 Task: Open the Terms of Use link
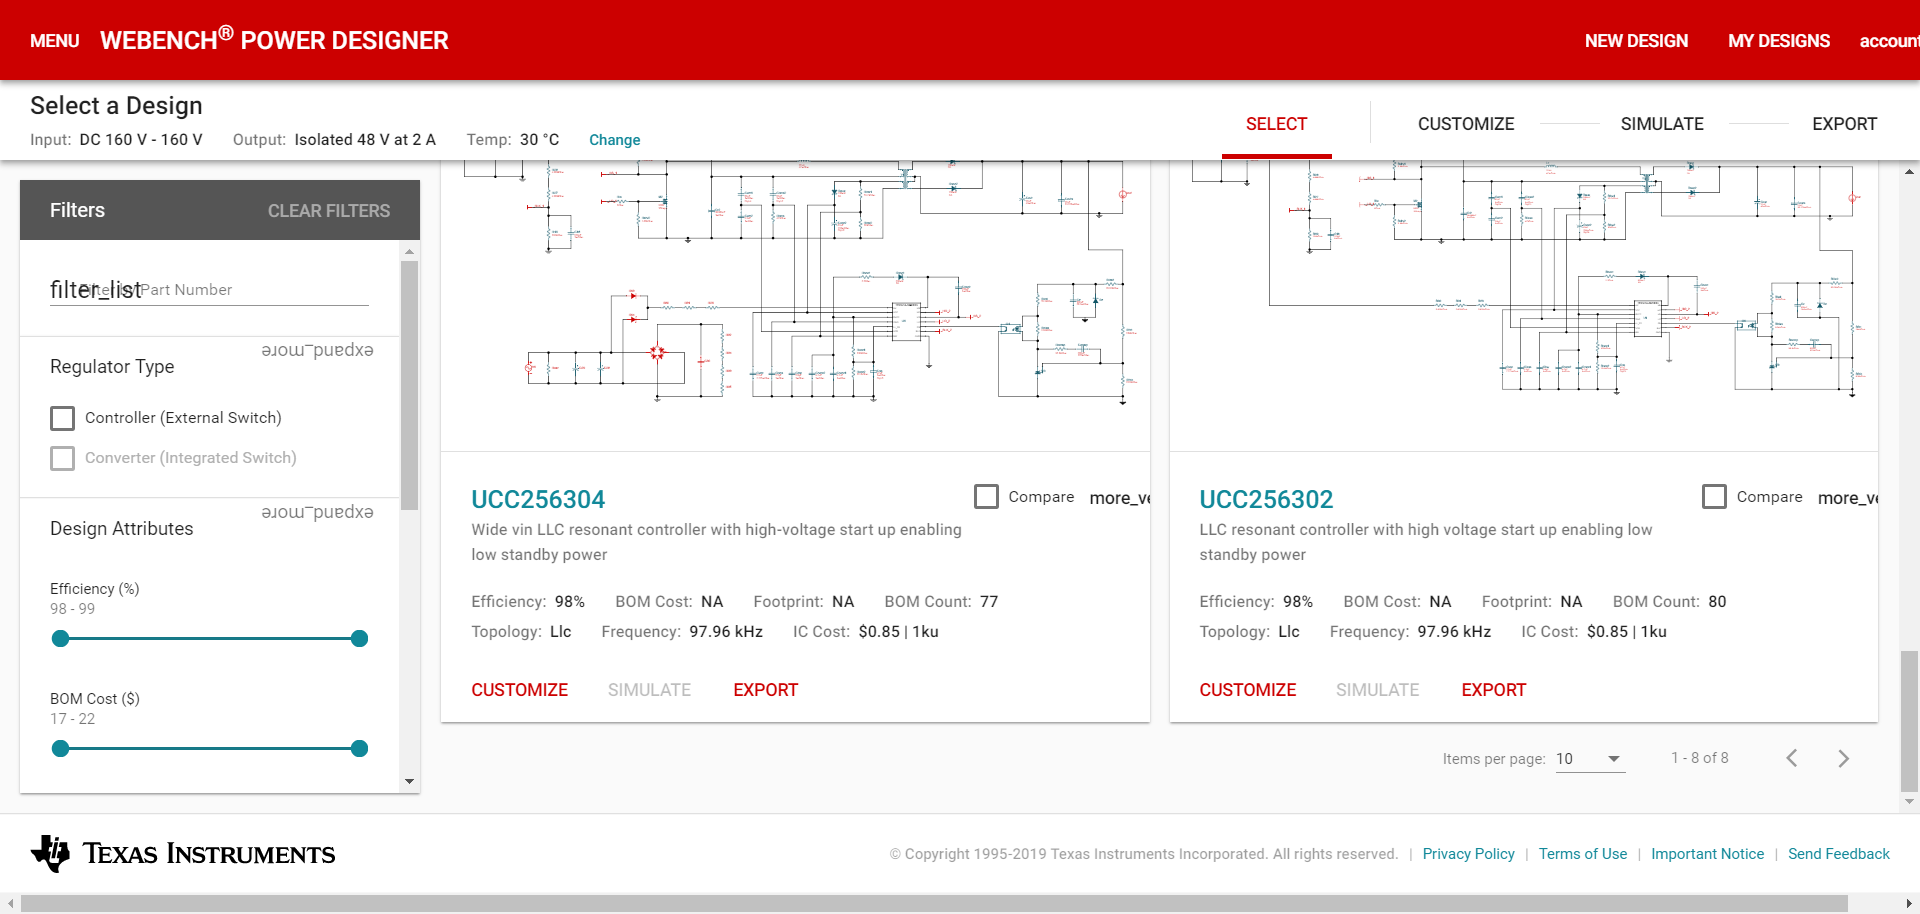coord(1582,854)
